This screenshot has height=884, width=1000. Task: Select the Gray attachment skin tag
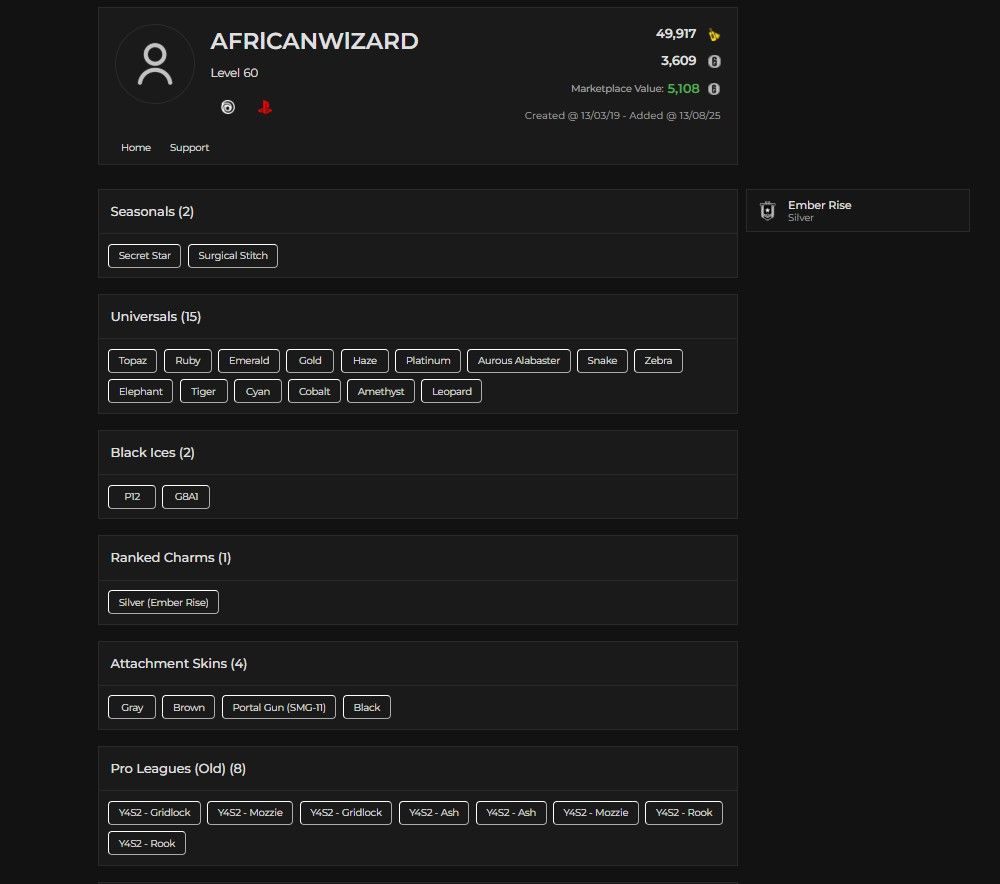coord(132,707)
